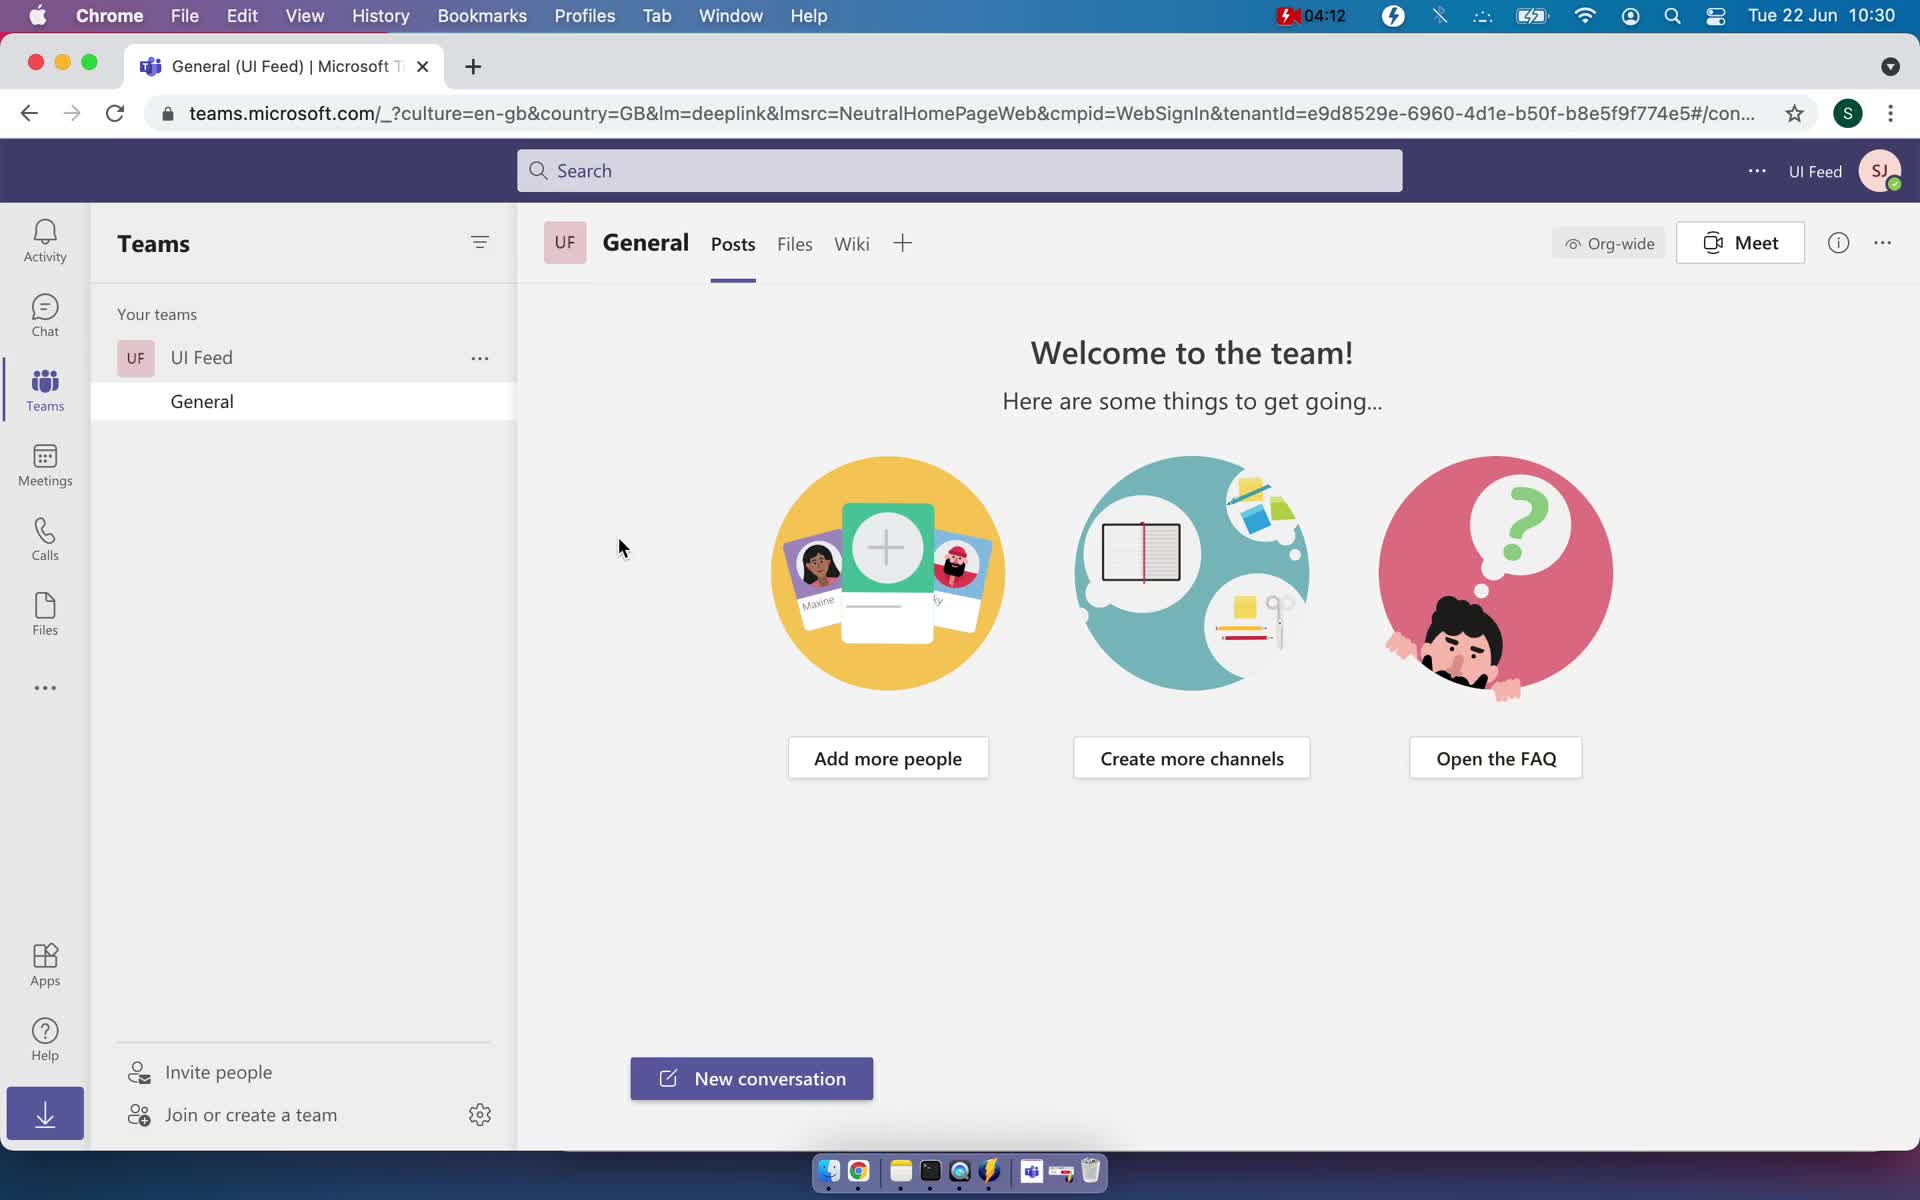Click Add more people button
1920x1200 pixels.
[x=888, y=758]
